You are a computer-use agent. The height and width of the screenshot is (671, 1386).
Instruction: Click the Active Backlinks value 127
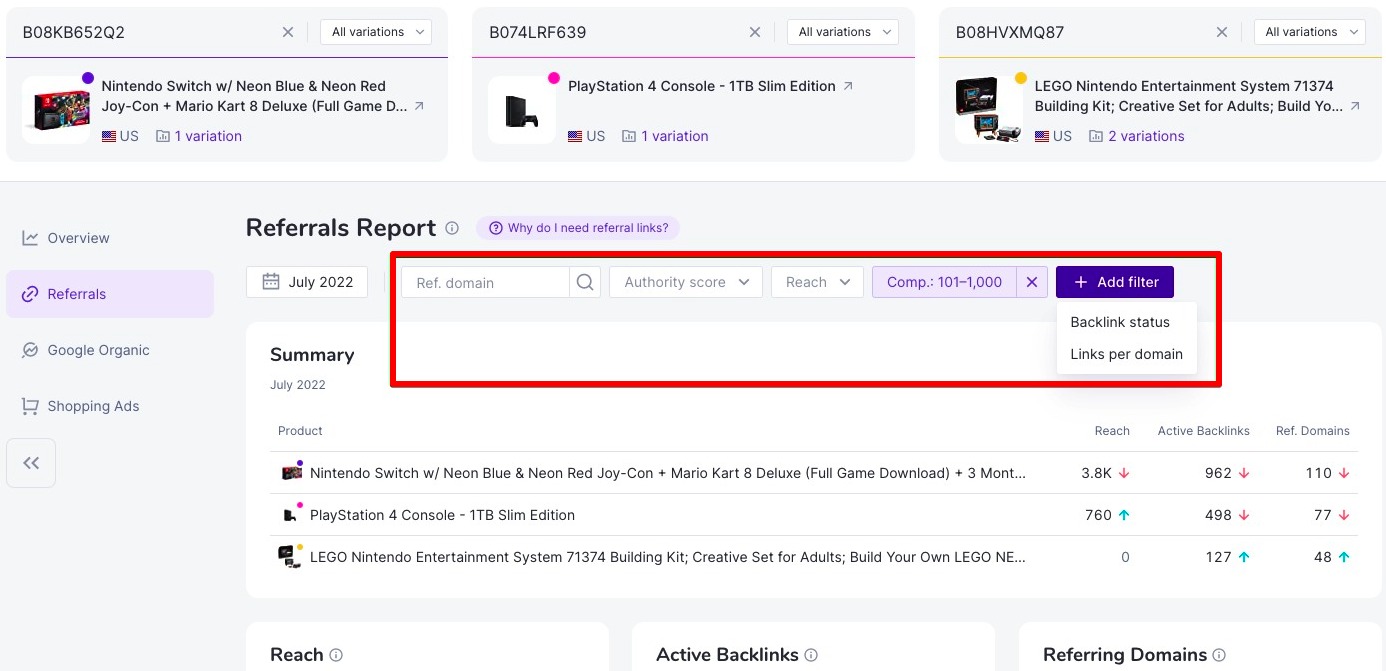1218,557
